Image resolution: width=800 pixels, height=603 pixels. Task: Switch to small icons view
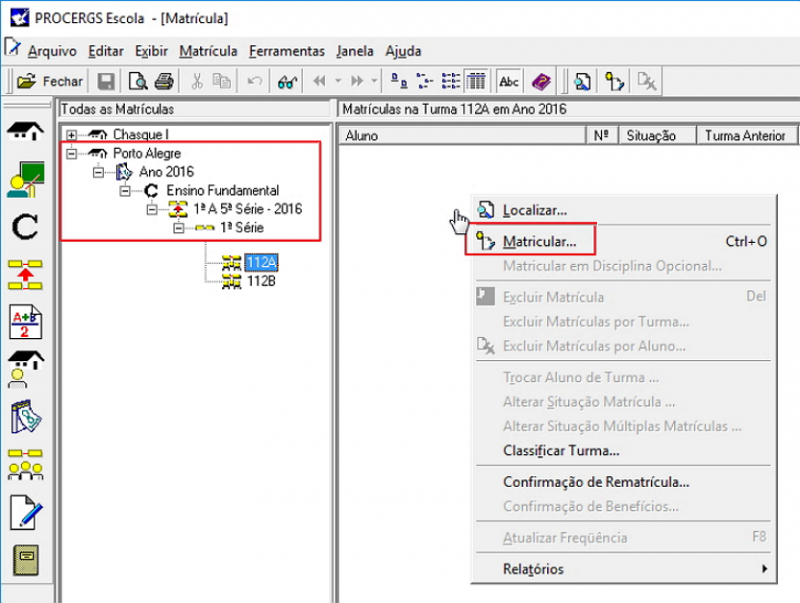coord(424,81)
